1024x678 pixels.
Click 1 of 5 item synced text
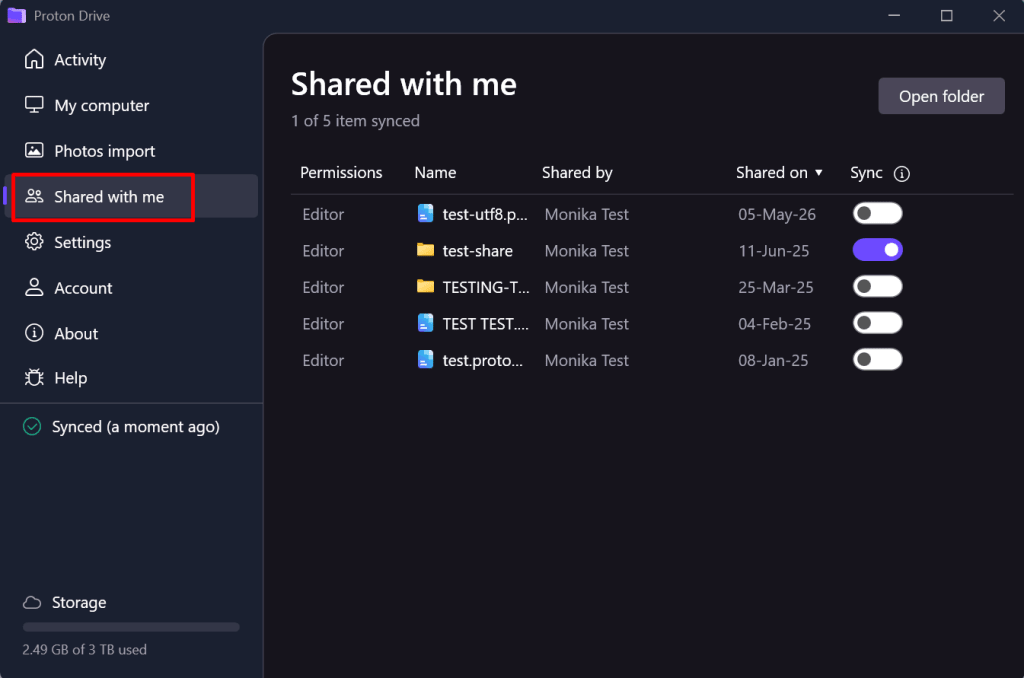pos(355,121)
